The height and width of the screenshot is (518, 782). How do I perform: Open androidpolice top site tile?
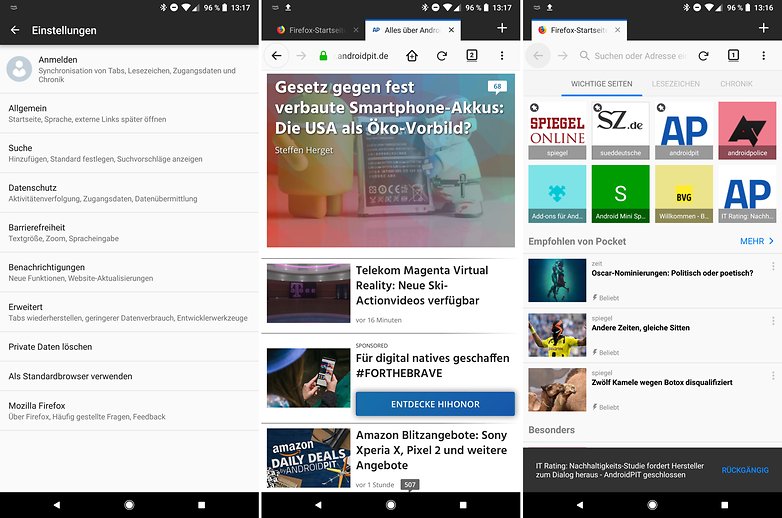click(747, 131)
